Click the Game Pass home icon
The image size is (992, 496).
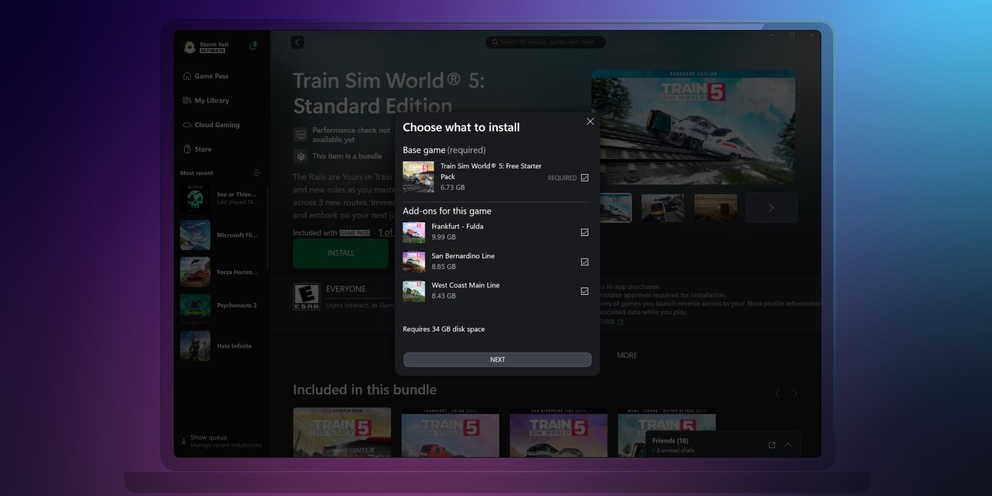coord(187,76)
